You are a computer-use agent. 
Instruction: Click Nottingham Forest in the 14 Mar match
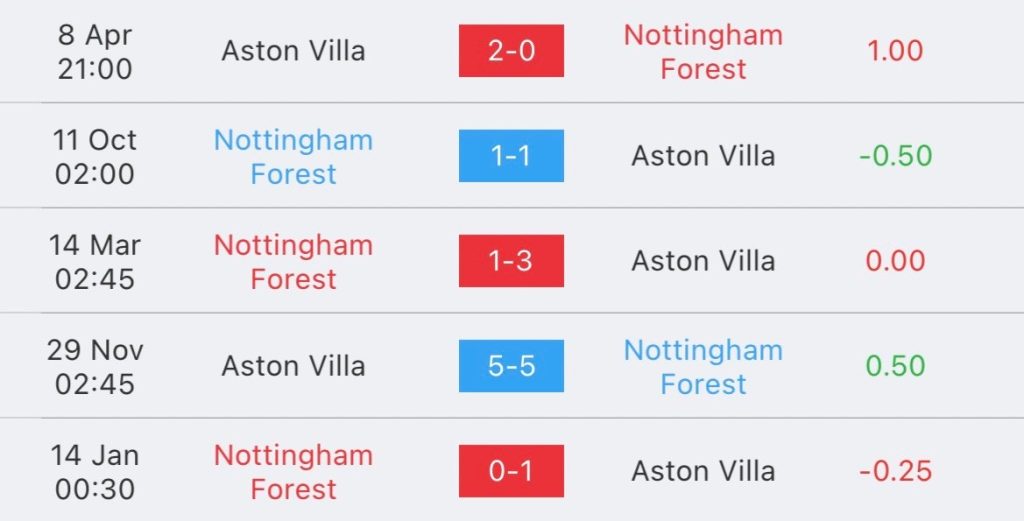coord(293,262)
